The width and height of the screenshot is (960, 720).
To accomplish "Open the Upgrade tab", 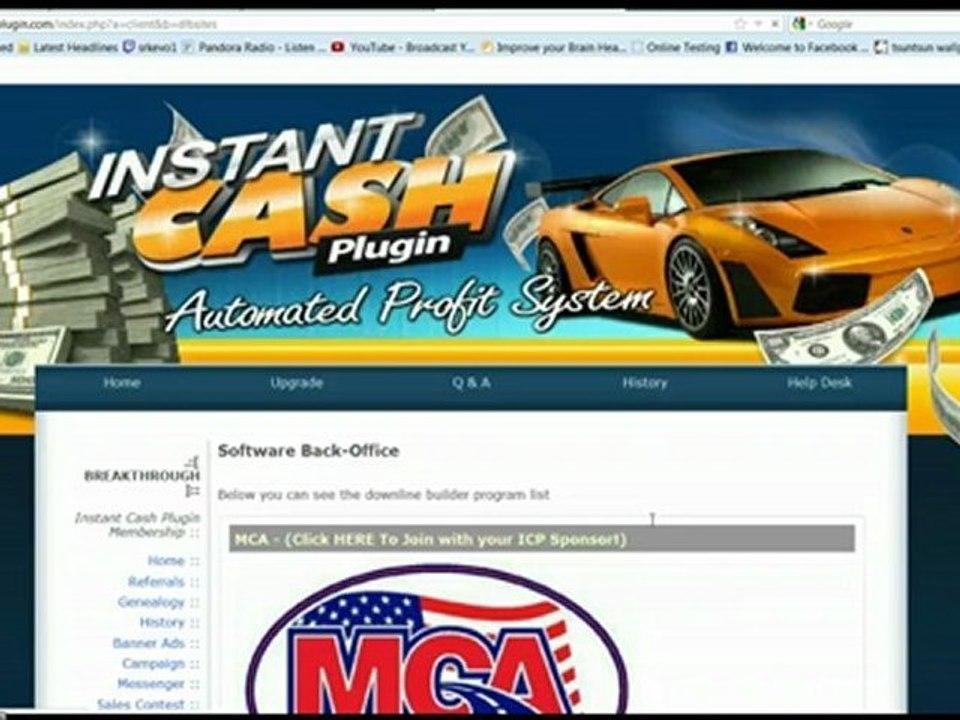I will pyautogui.click(x=296, y=383).
